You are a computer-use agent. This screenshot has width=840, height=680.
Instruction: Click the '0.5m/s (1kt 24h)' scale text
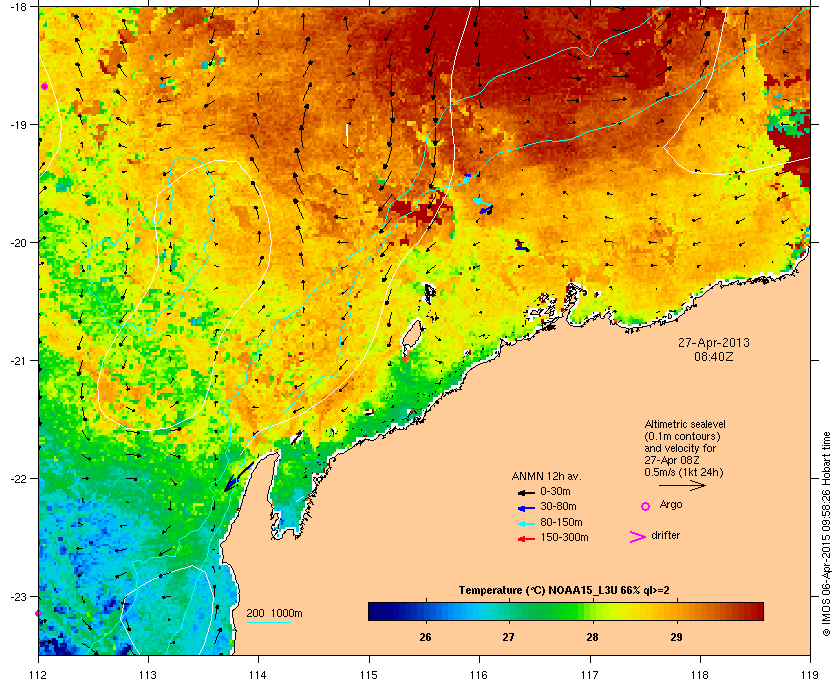[x=684, y=473]
